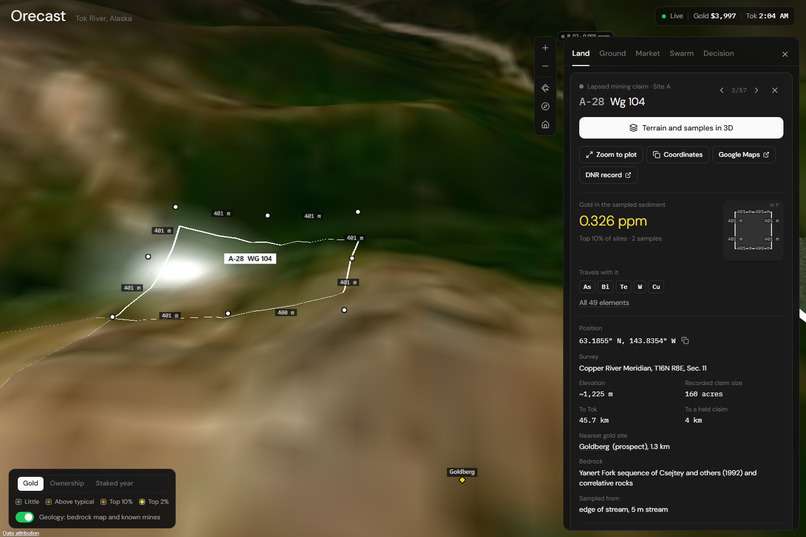Click the Above typical legend icon
This screenshot has width=806, height=537.
tap(48, 502)
